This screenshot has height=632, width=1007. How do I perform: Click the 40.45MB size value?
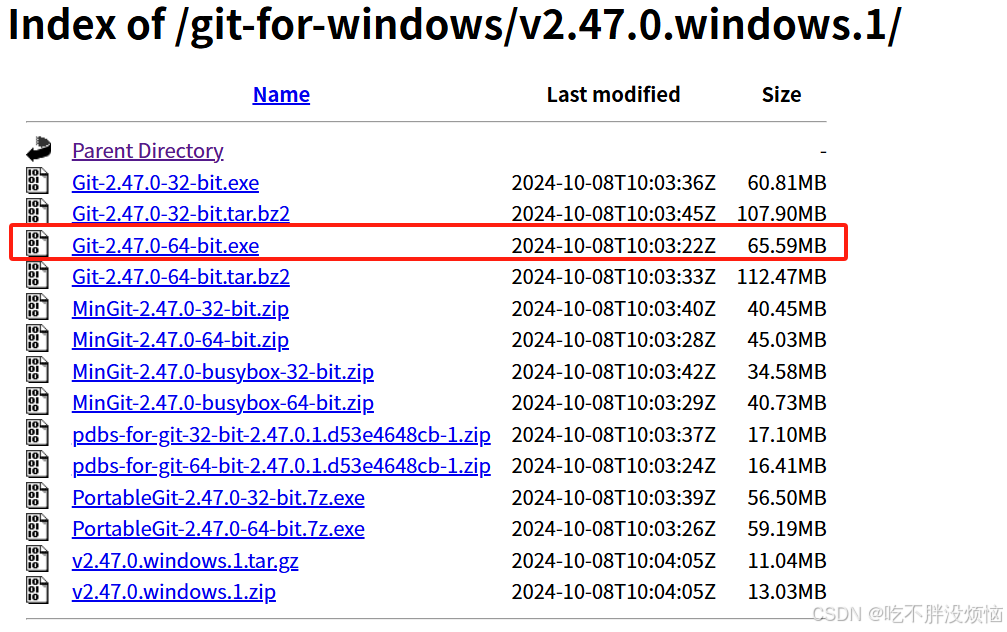click(787, 309)
